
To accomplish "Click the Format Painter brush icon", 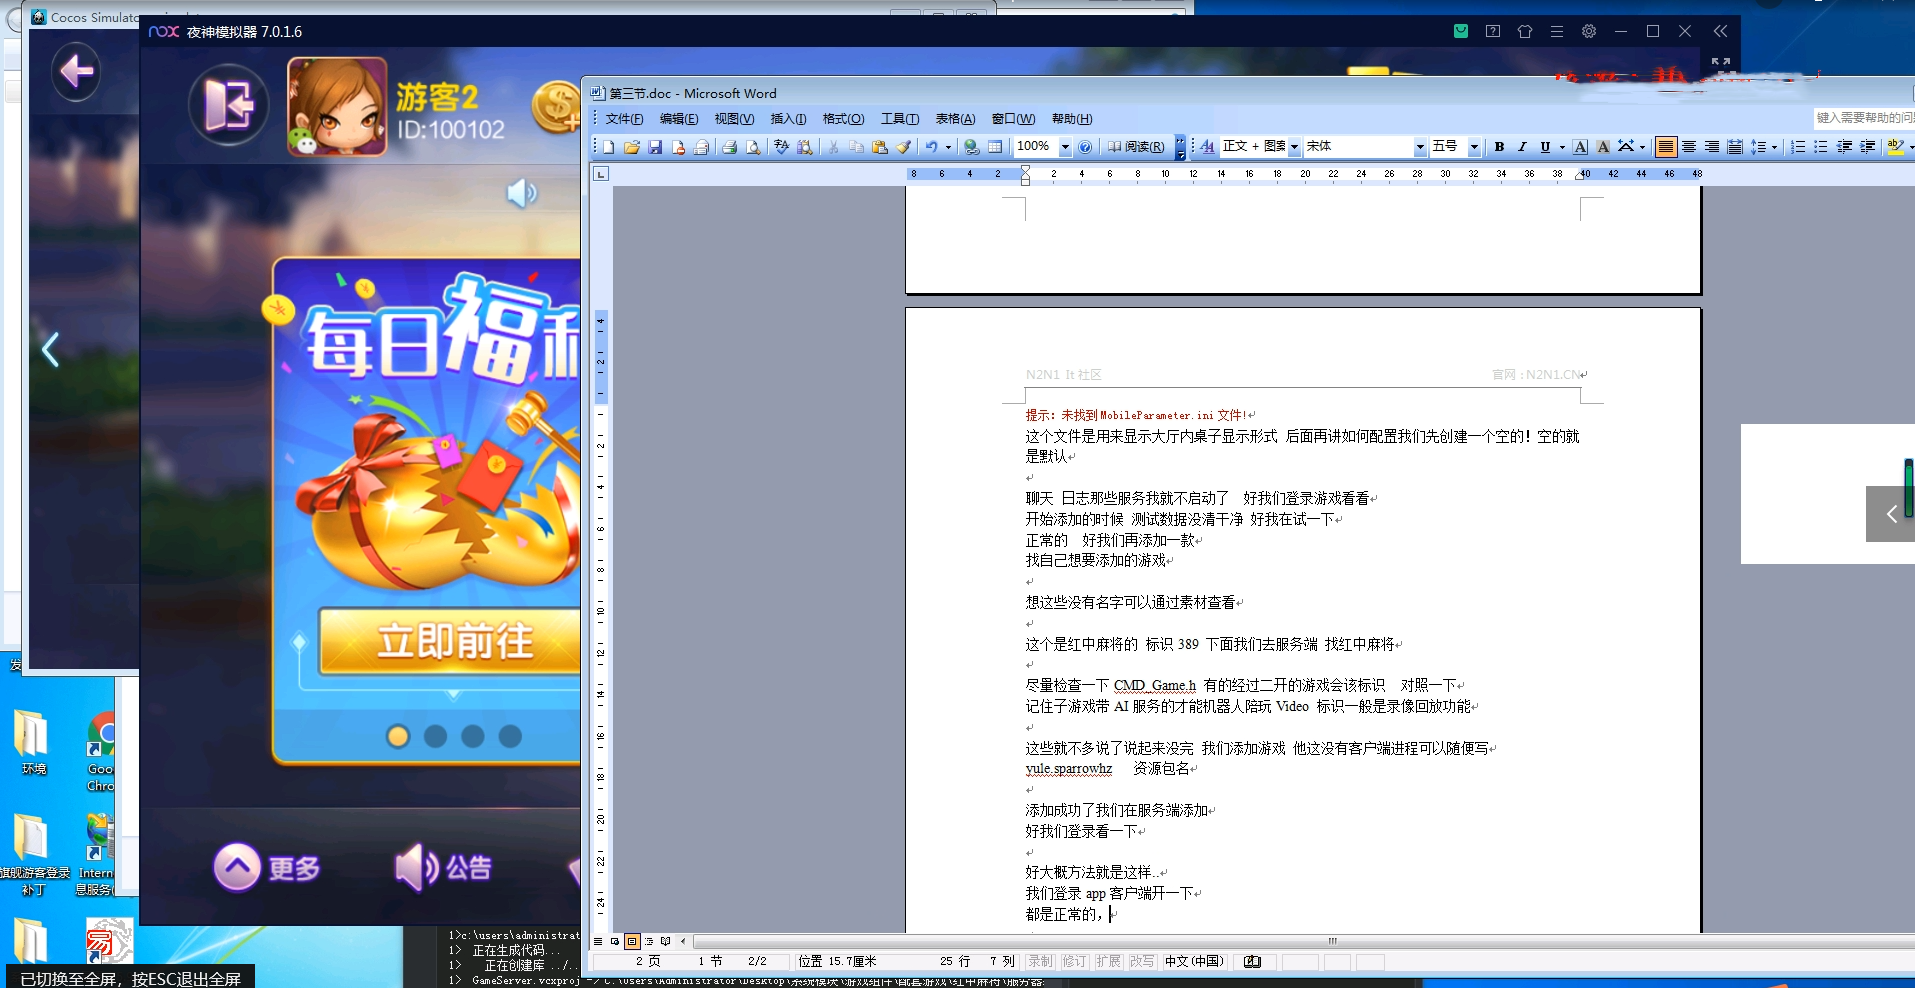I will (903, 147).
